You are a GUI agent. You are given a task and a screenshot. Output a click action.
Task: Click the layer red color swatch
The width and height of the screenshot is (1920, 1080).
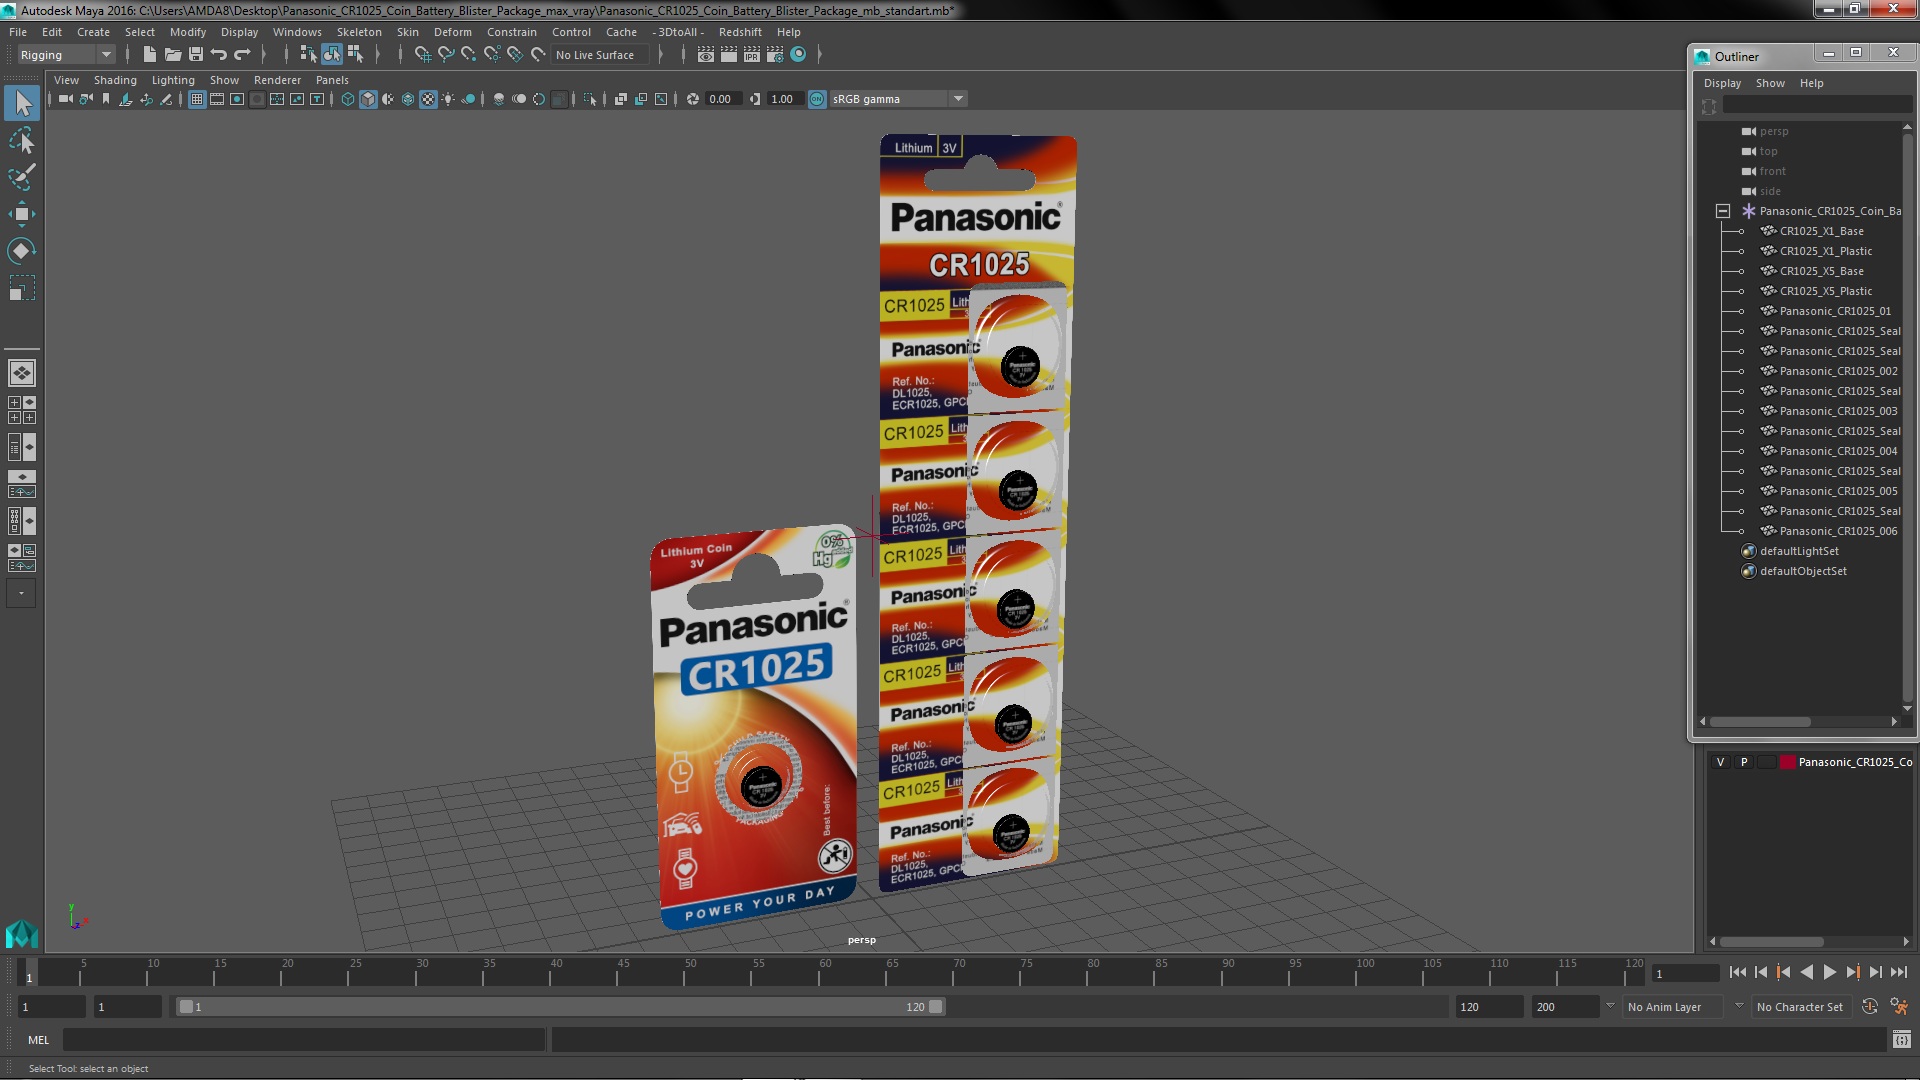point(1787,762)
